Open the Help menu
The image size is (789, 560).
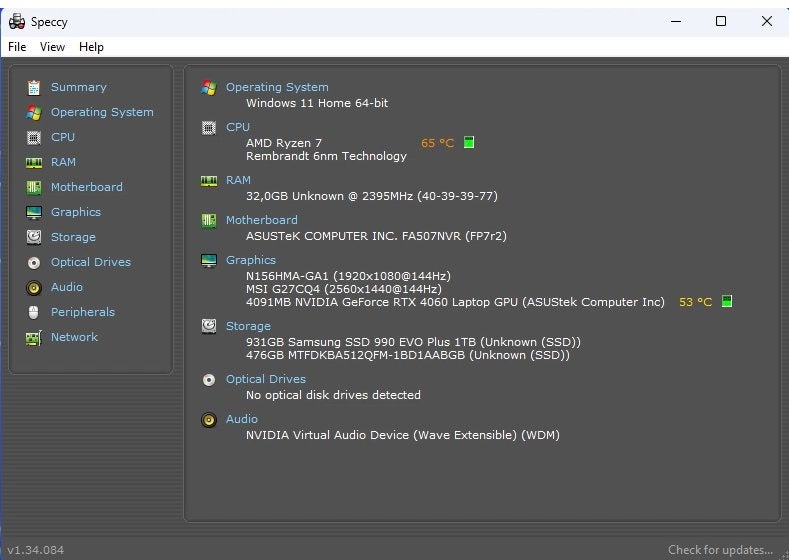[91, 47]
